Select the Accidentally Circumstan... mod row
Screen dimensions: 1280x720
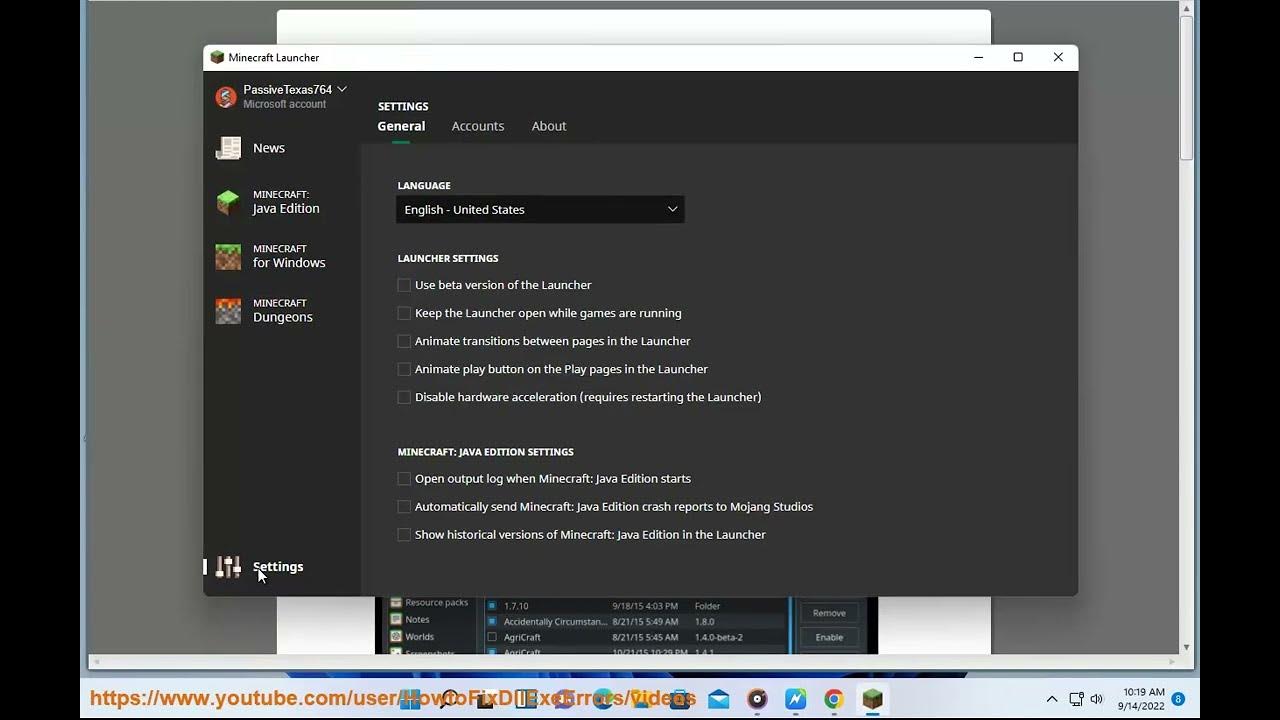[x=636, y=622]
